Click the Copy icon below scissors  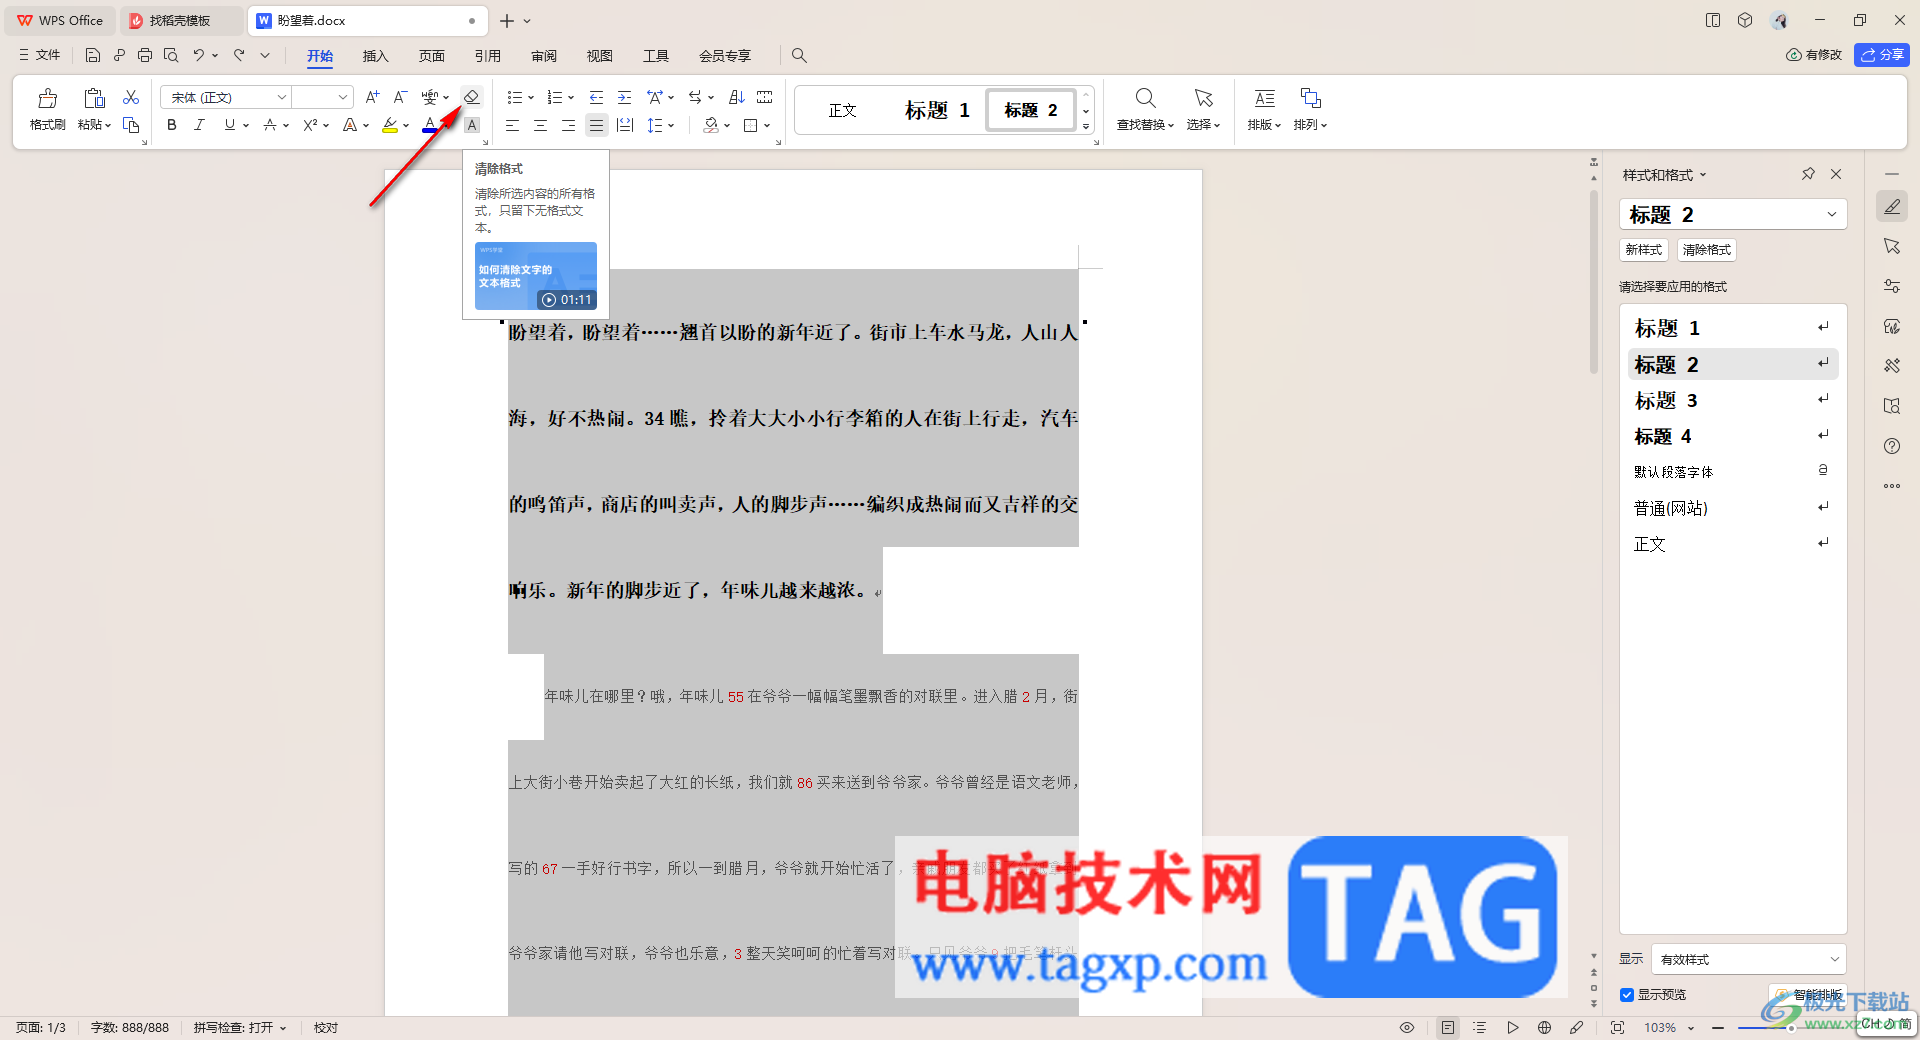click(131, 125)
